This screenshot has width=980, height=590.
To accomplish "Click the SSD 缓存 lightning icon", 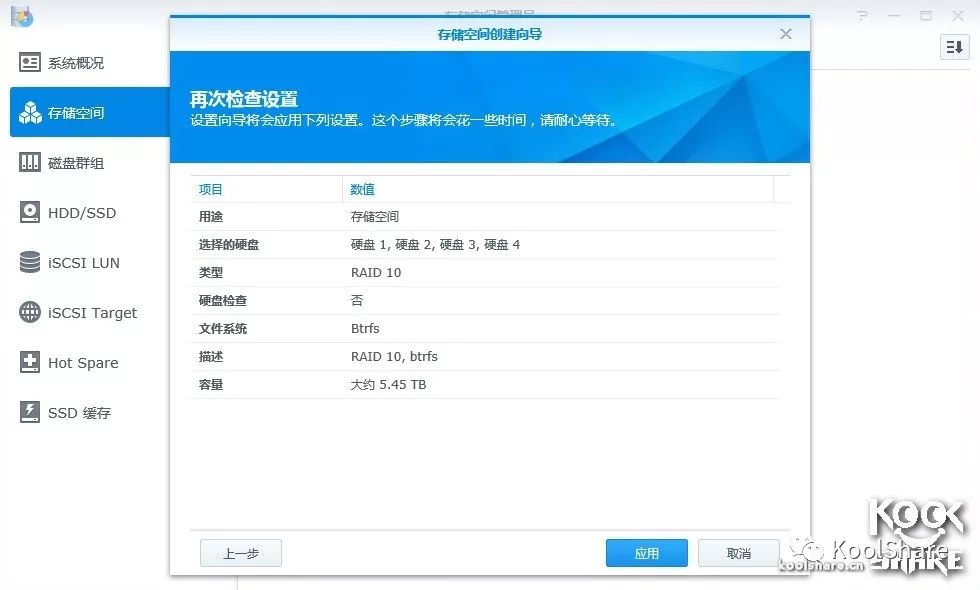I will coord(29,412).
